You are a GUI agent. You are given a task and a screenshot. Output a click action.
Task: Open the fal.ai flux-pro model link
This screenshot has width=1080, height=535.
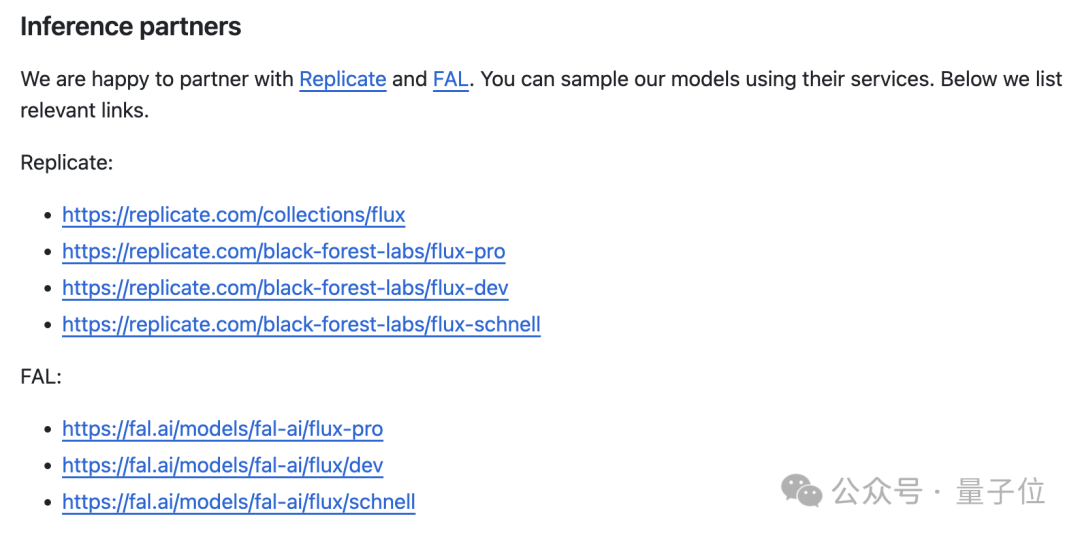click(x=222, y=429)
